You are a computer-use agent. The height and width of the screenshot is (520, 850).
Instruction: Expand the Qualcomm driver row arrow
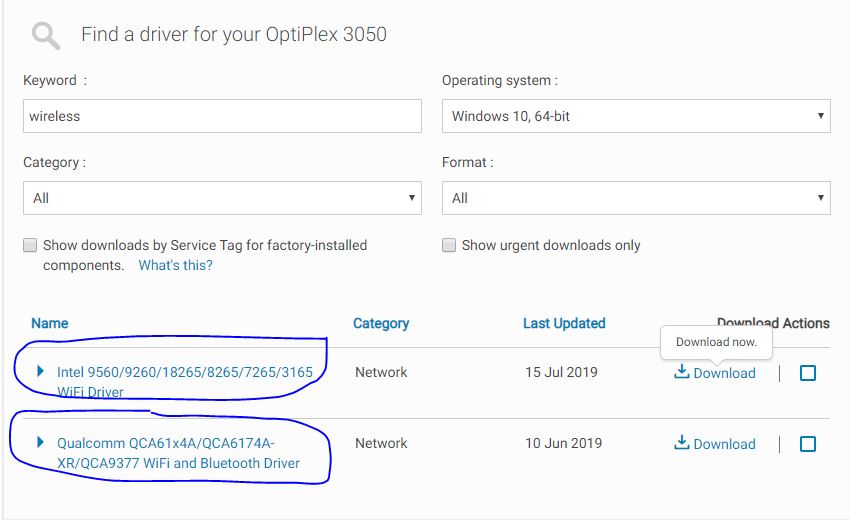(x=40, y=442)
